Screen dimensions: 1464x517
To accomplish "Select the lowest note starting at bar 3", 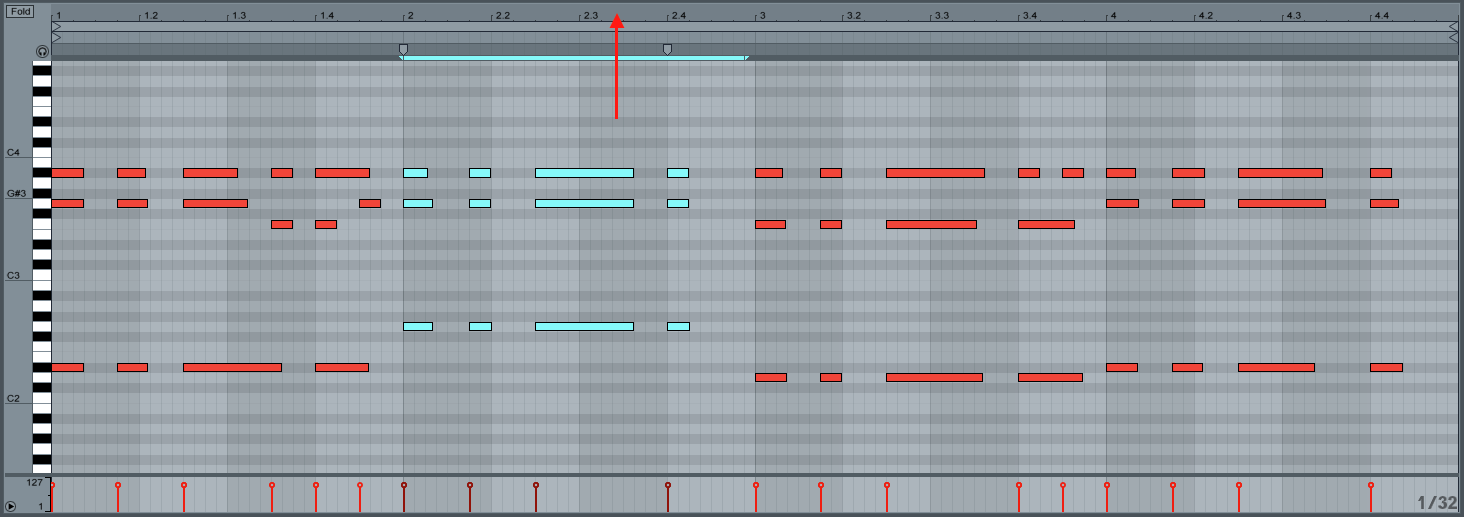I will 771,377.
